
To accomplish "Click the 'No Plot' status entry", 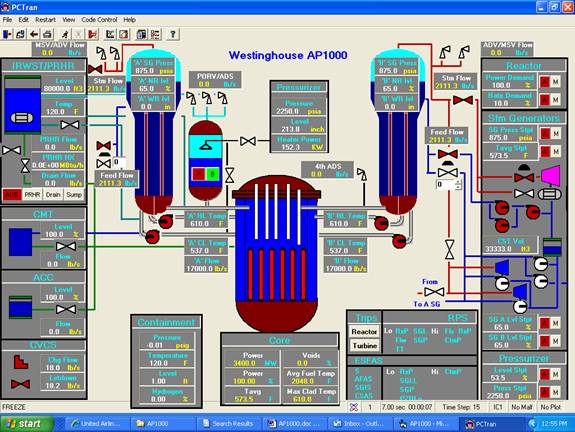I will click(x=551, y=407).
